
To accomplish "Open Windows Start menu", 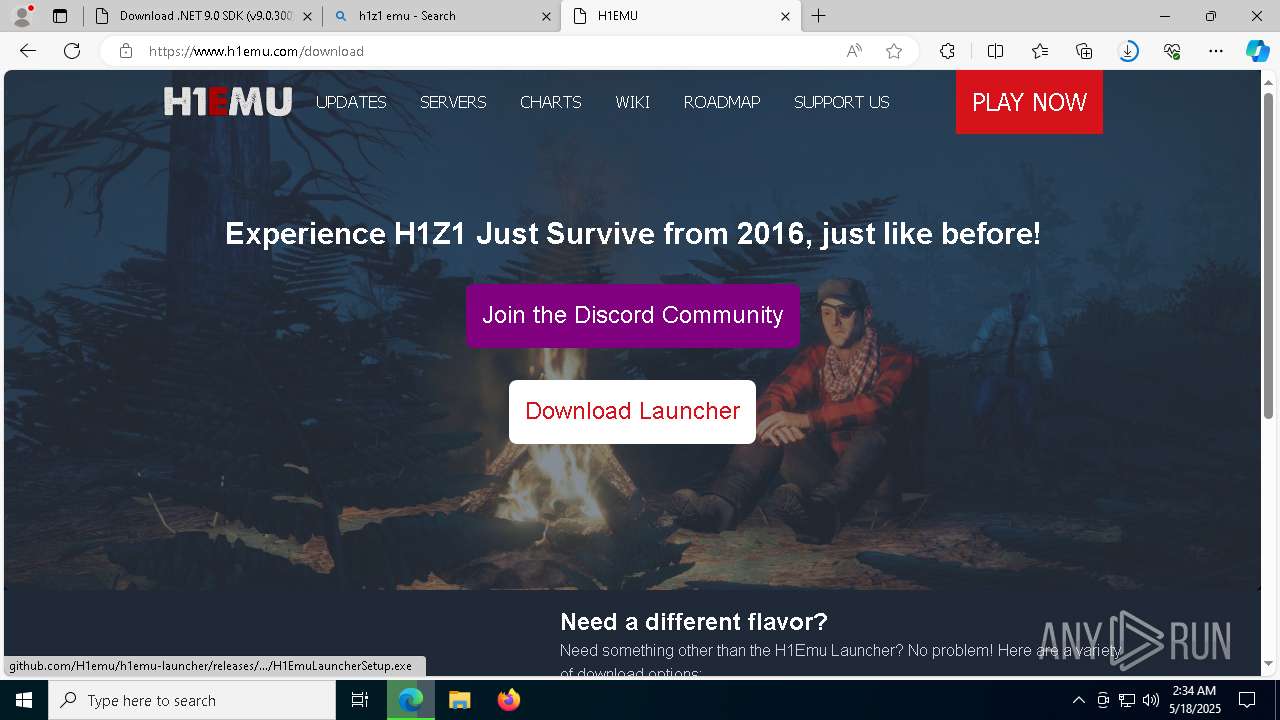I will pos(24,700).
